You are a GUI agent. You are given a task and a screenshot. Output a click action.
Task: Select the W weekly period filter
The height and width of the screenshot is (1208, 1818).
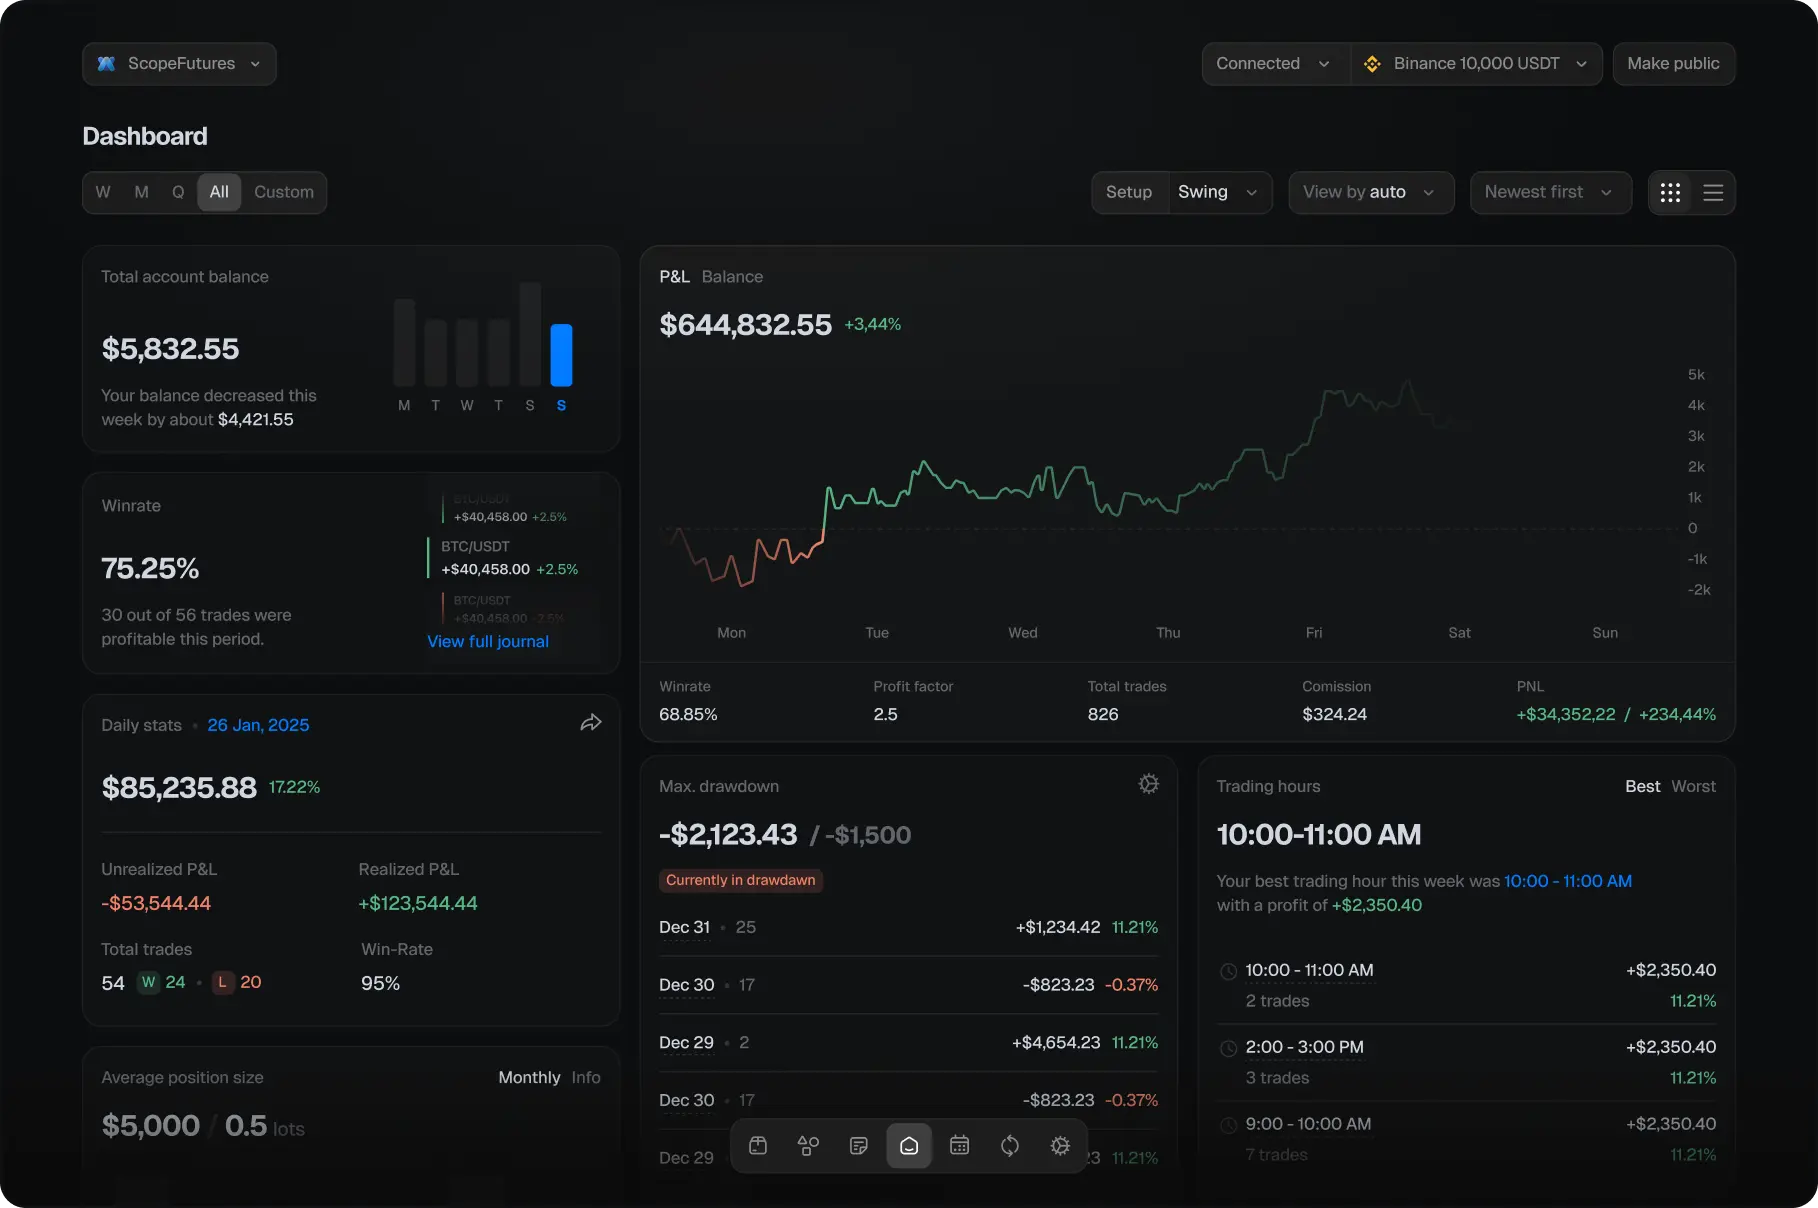point(103,192)
